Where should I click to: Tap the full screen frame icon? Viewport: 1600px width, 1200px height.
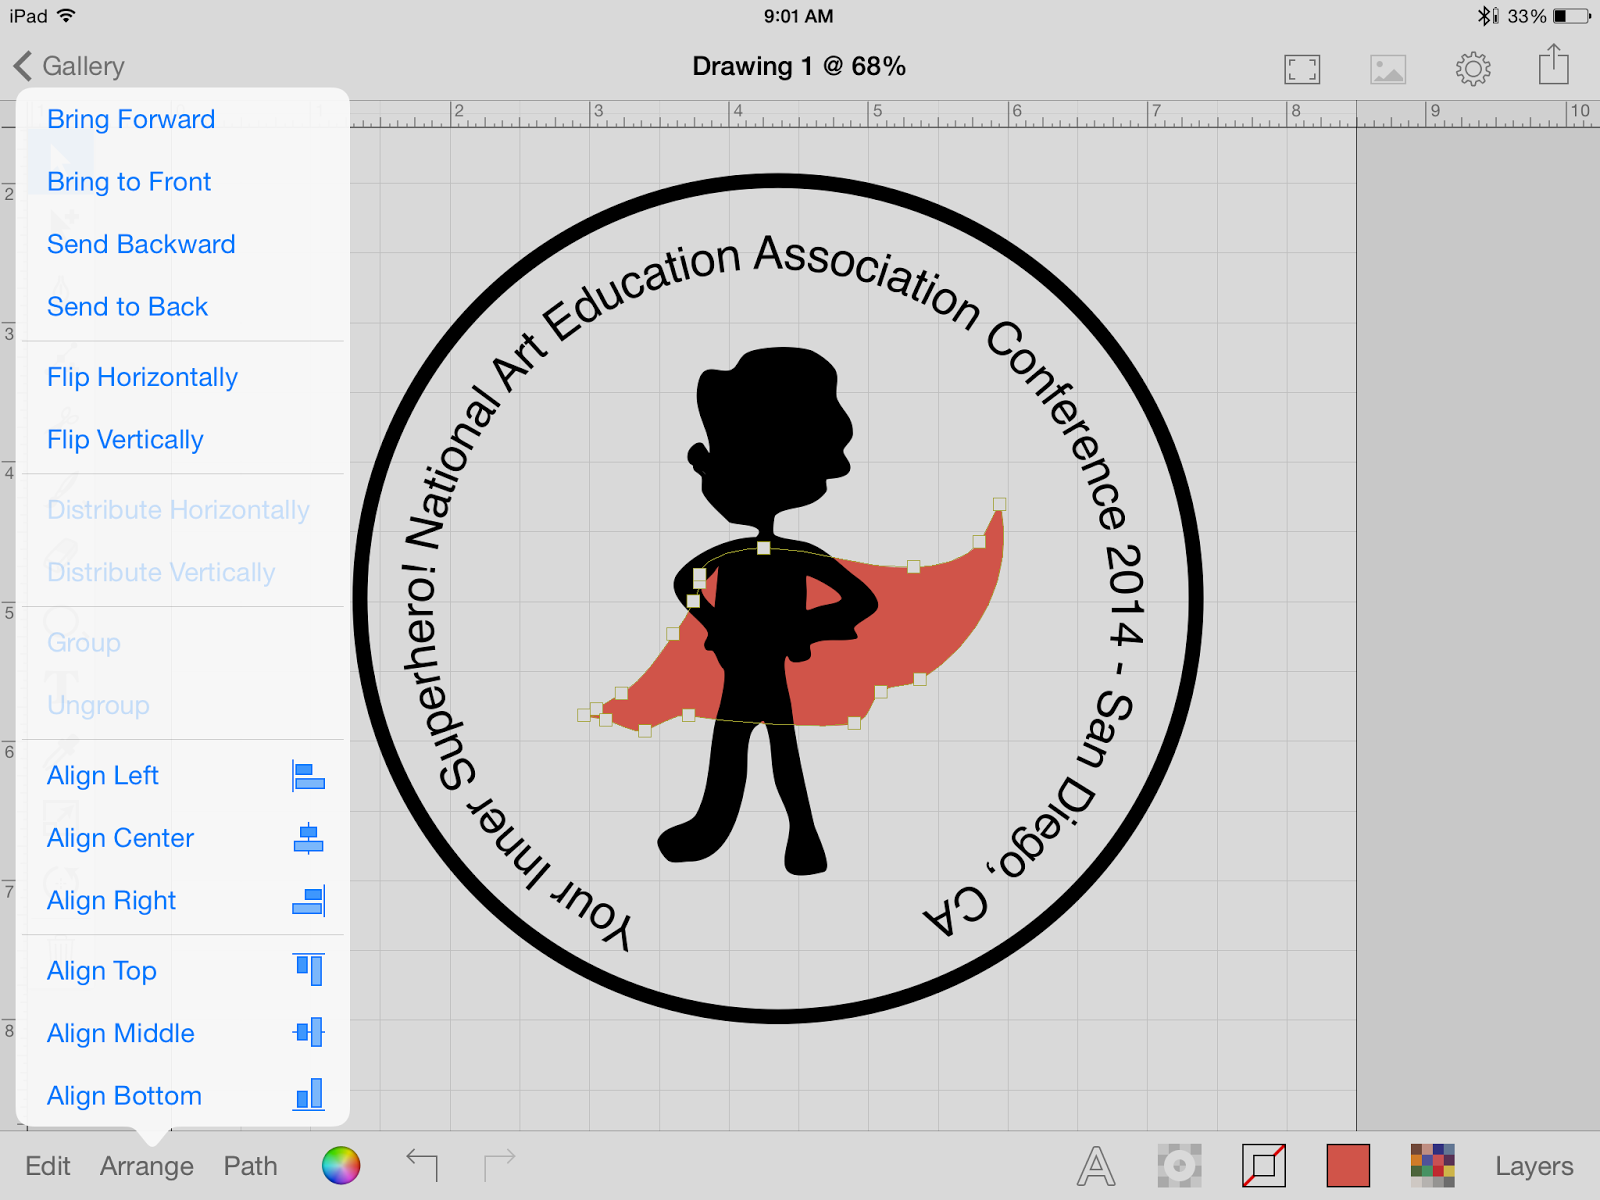point(1302,69)
